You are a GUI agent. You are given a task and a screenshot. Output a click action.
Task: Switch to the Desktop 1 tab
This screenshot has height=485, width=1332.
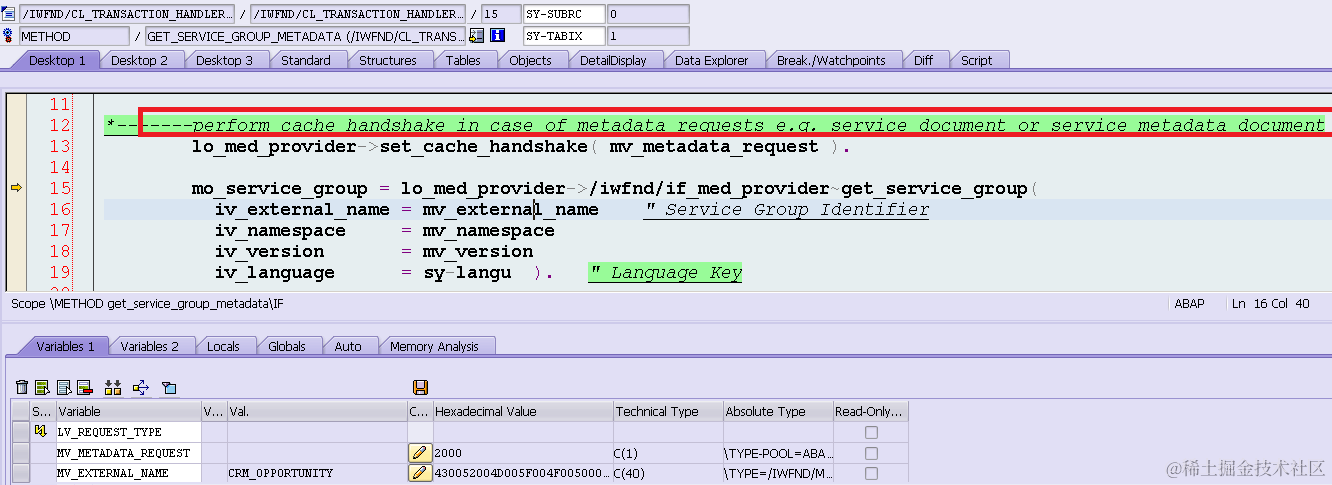[x=57, y=60]
